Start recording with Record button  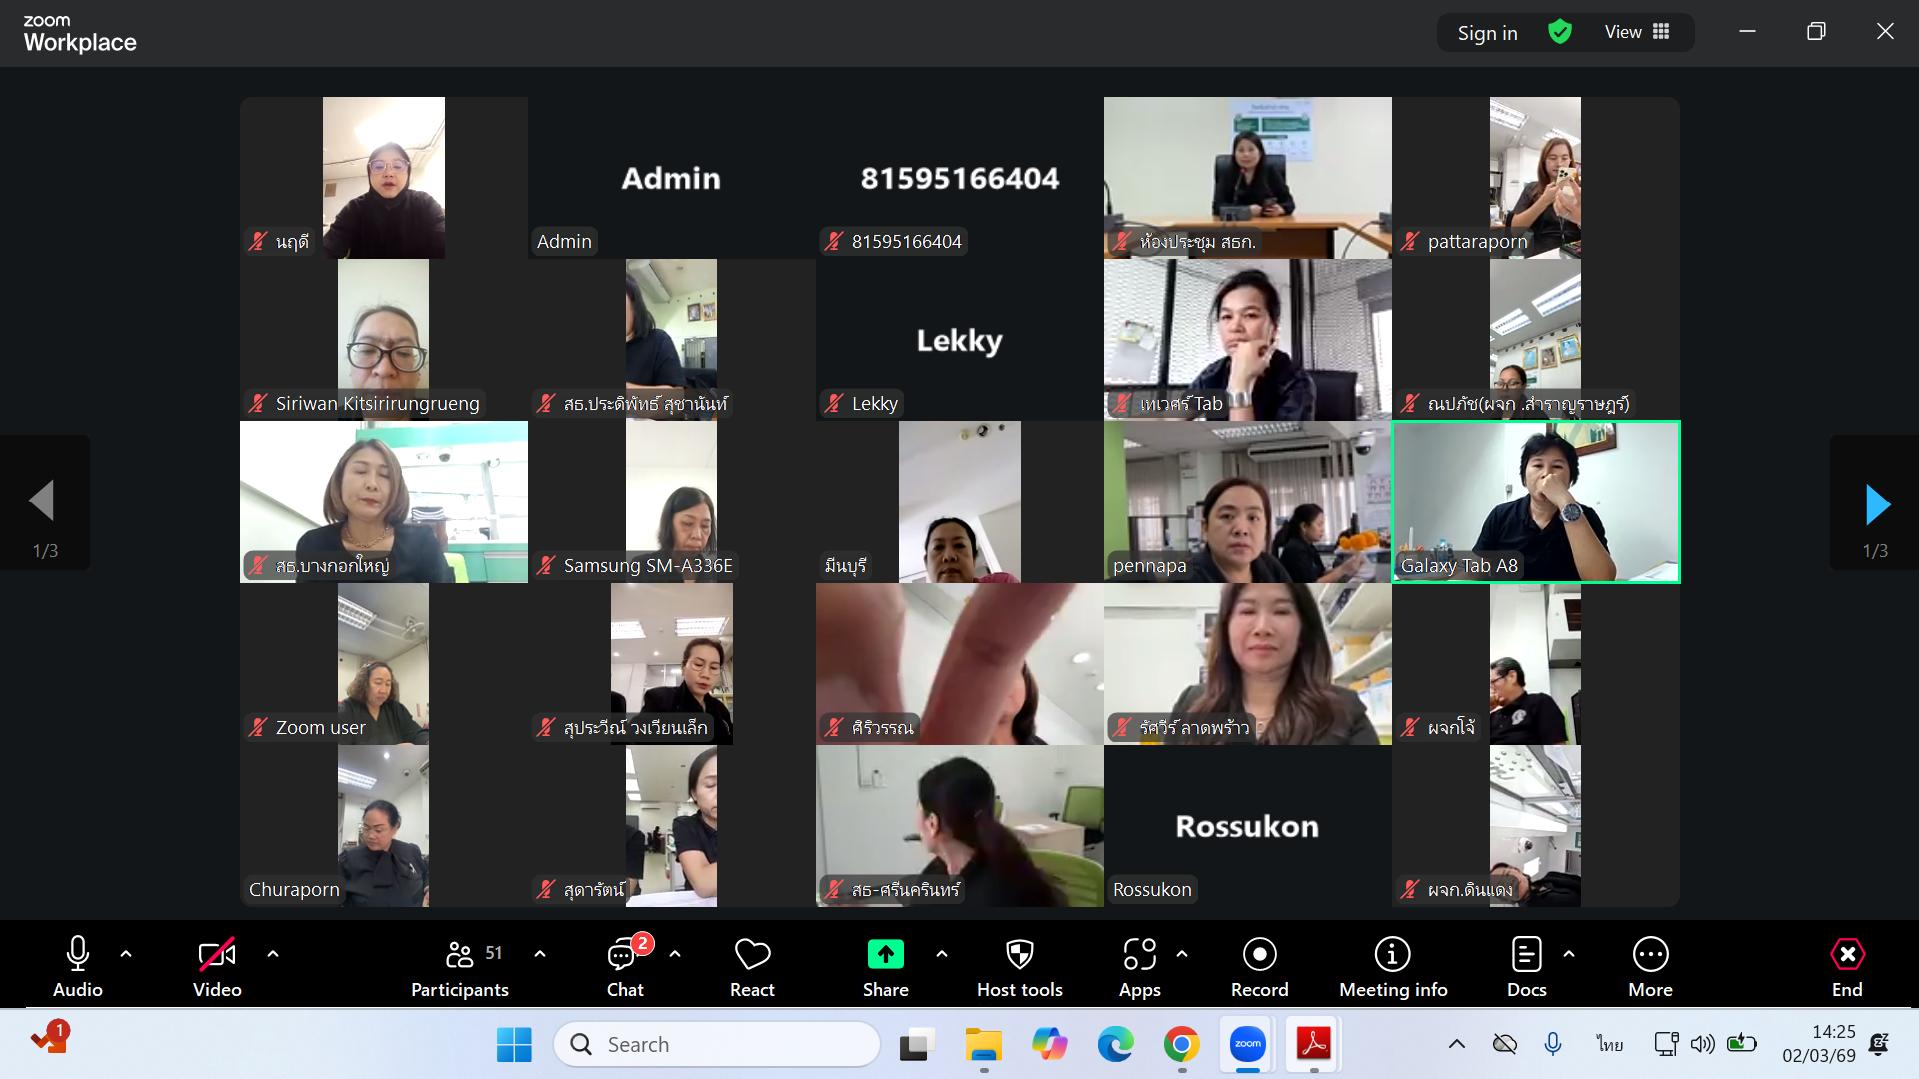coord(1259,966)
